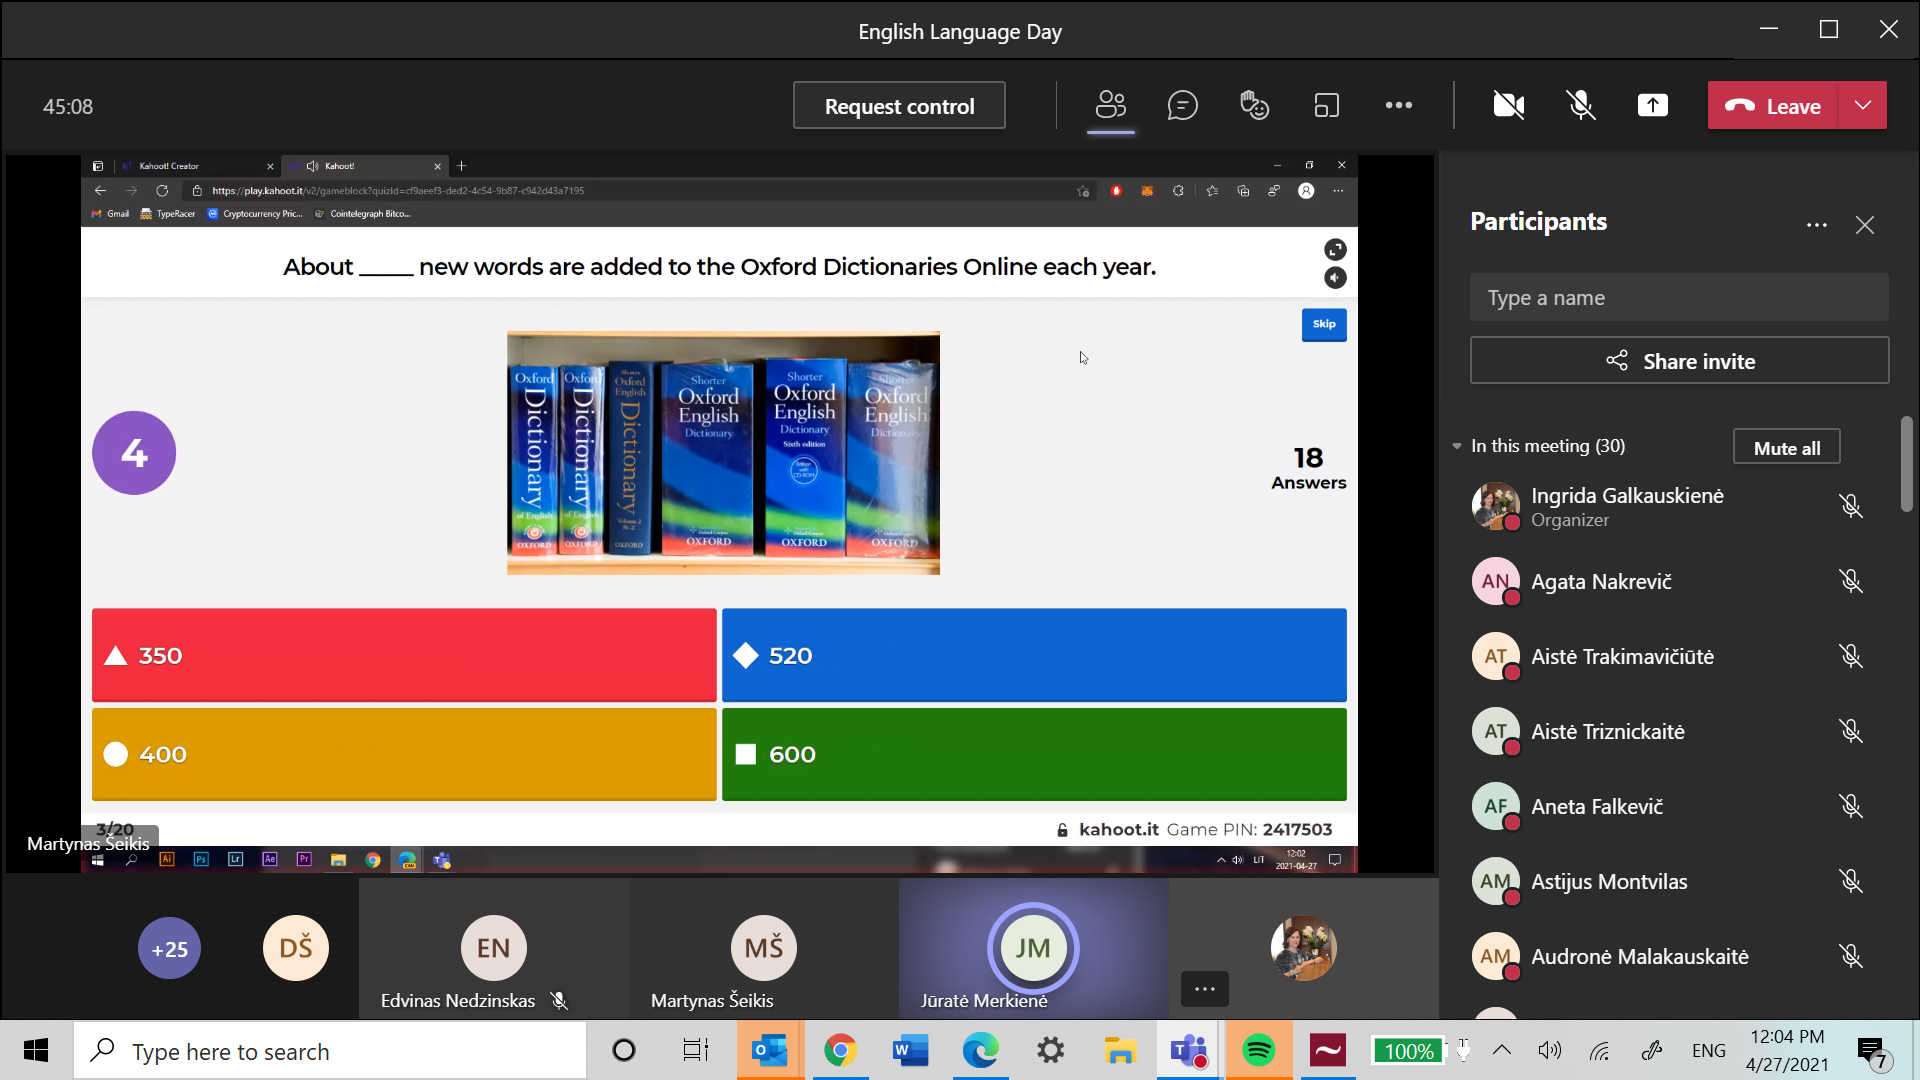1920x1080 pixels.
Task: Open the Show participants icon
Action: [1110, 105]
